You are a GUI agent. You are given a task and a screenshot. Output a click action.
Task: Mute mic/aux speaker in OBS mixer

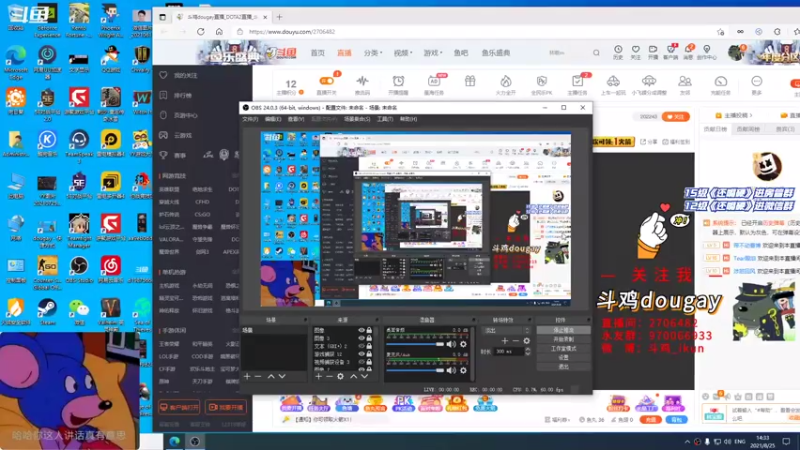pos(451,370)
